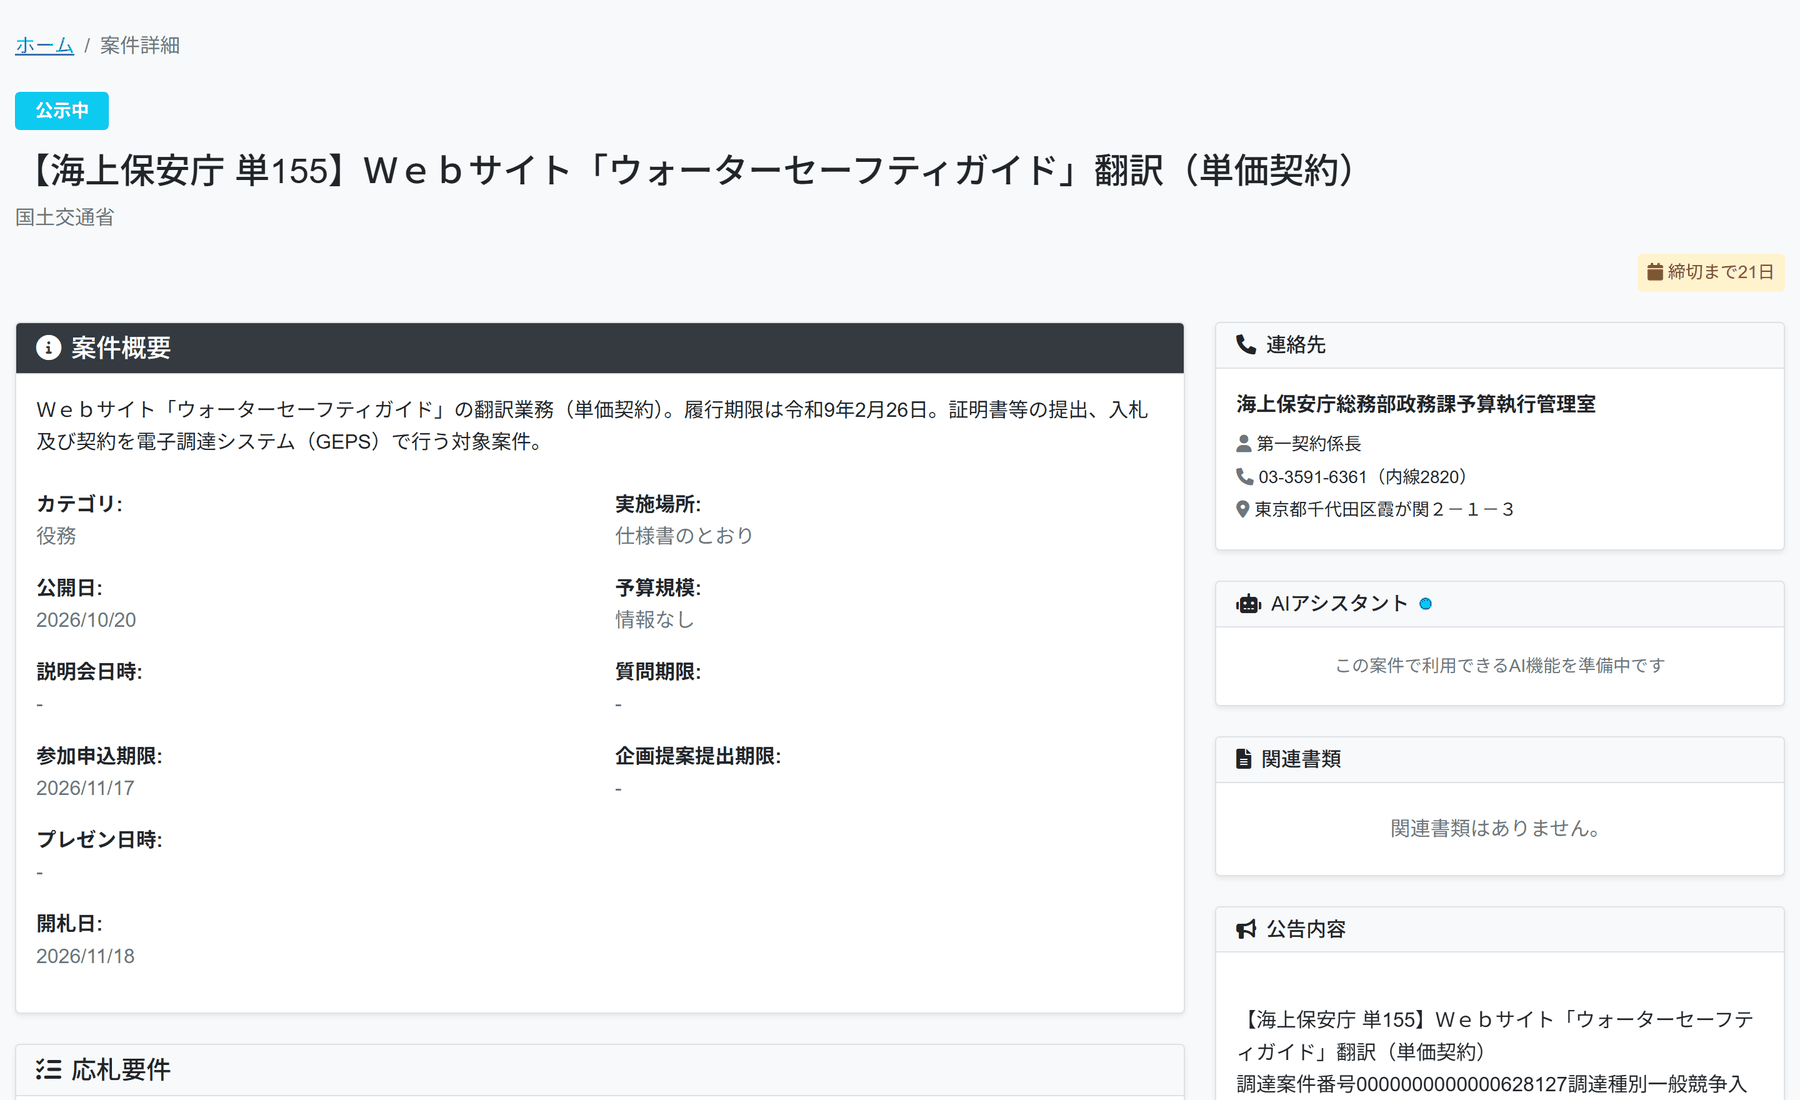Click the phone icon beside 03-3591-6361
1800x1100 pixels.
pos(1244,477)
